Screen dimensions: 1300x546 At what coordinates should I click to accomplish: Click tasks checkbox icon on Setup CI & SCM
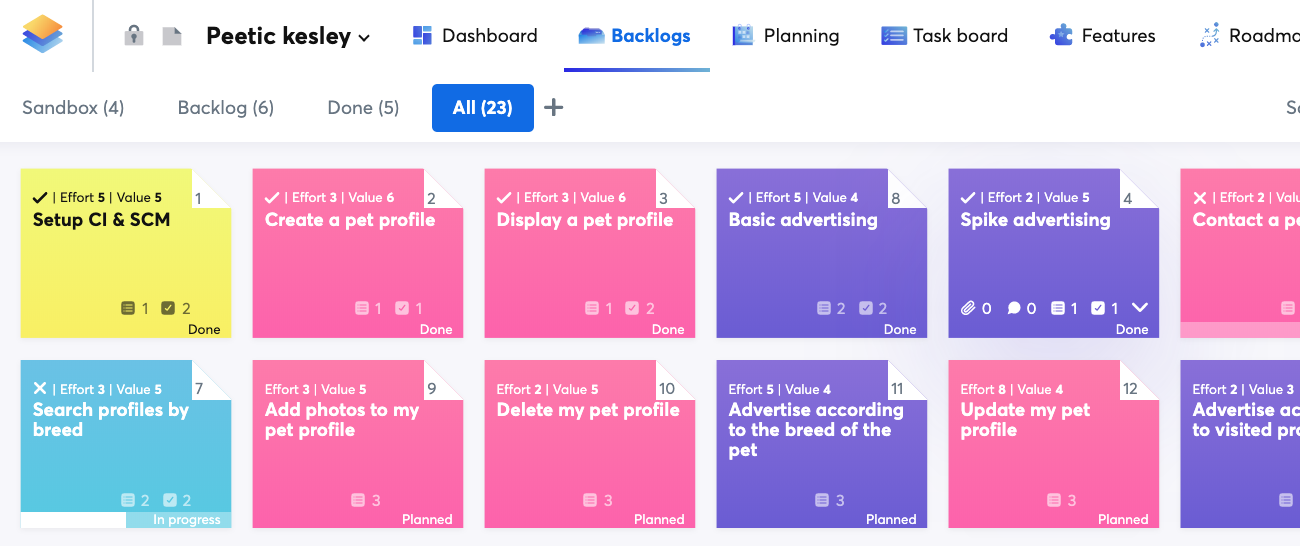click(168, 308)
